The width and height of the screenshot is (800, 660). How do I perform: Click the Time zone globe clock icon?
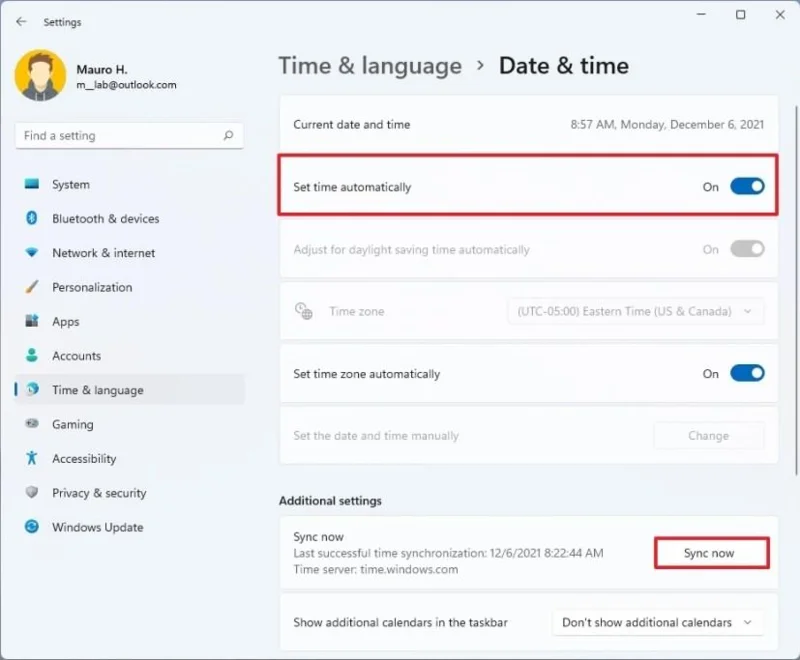pyautogui.click(x=304, y=311)
